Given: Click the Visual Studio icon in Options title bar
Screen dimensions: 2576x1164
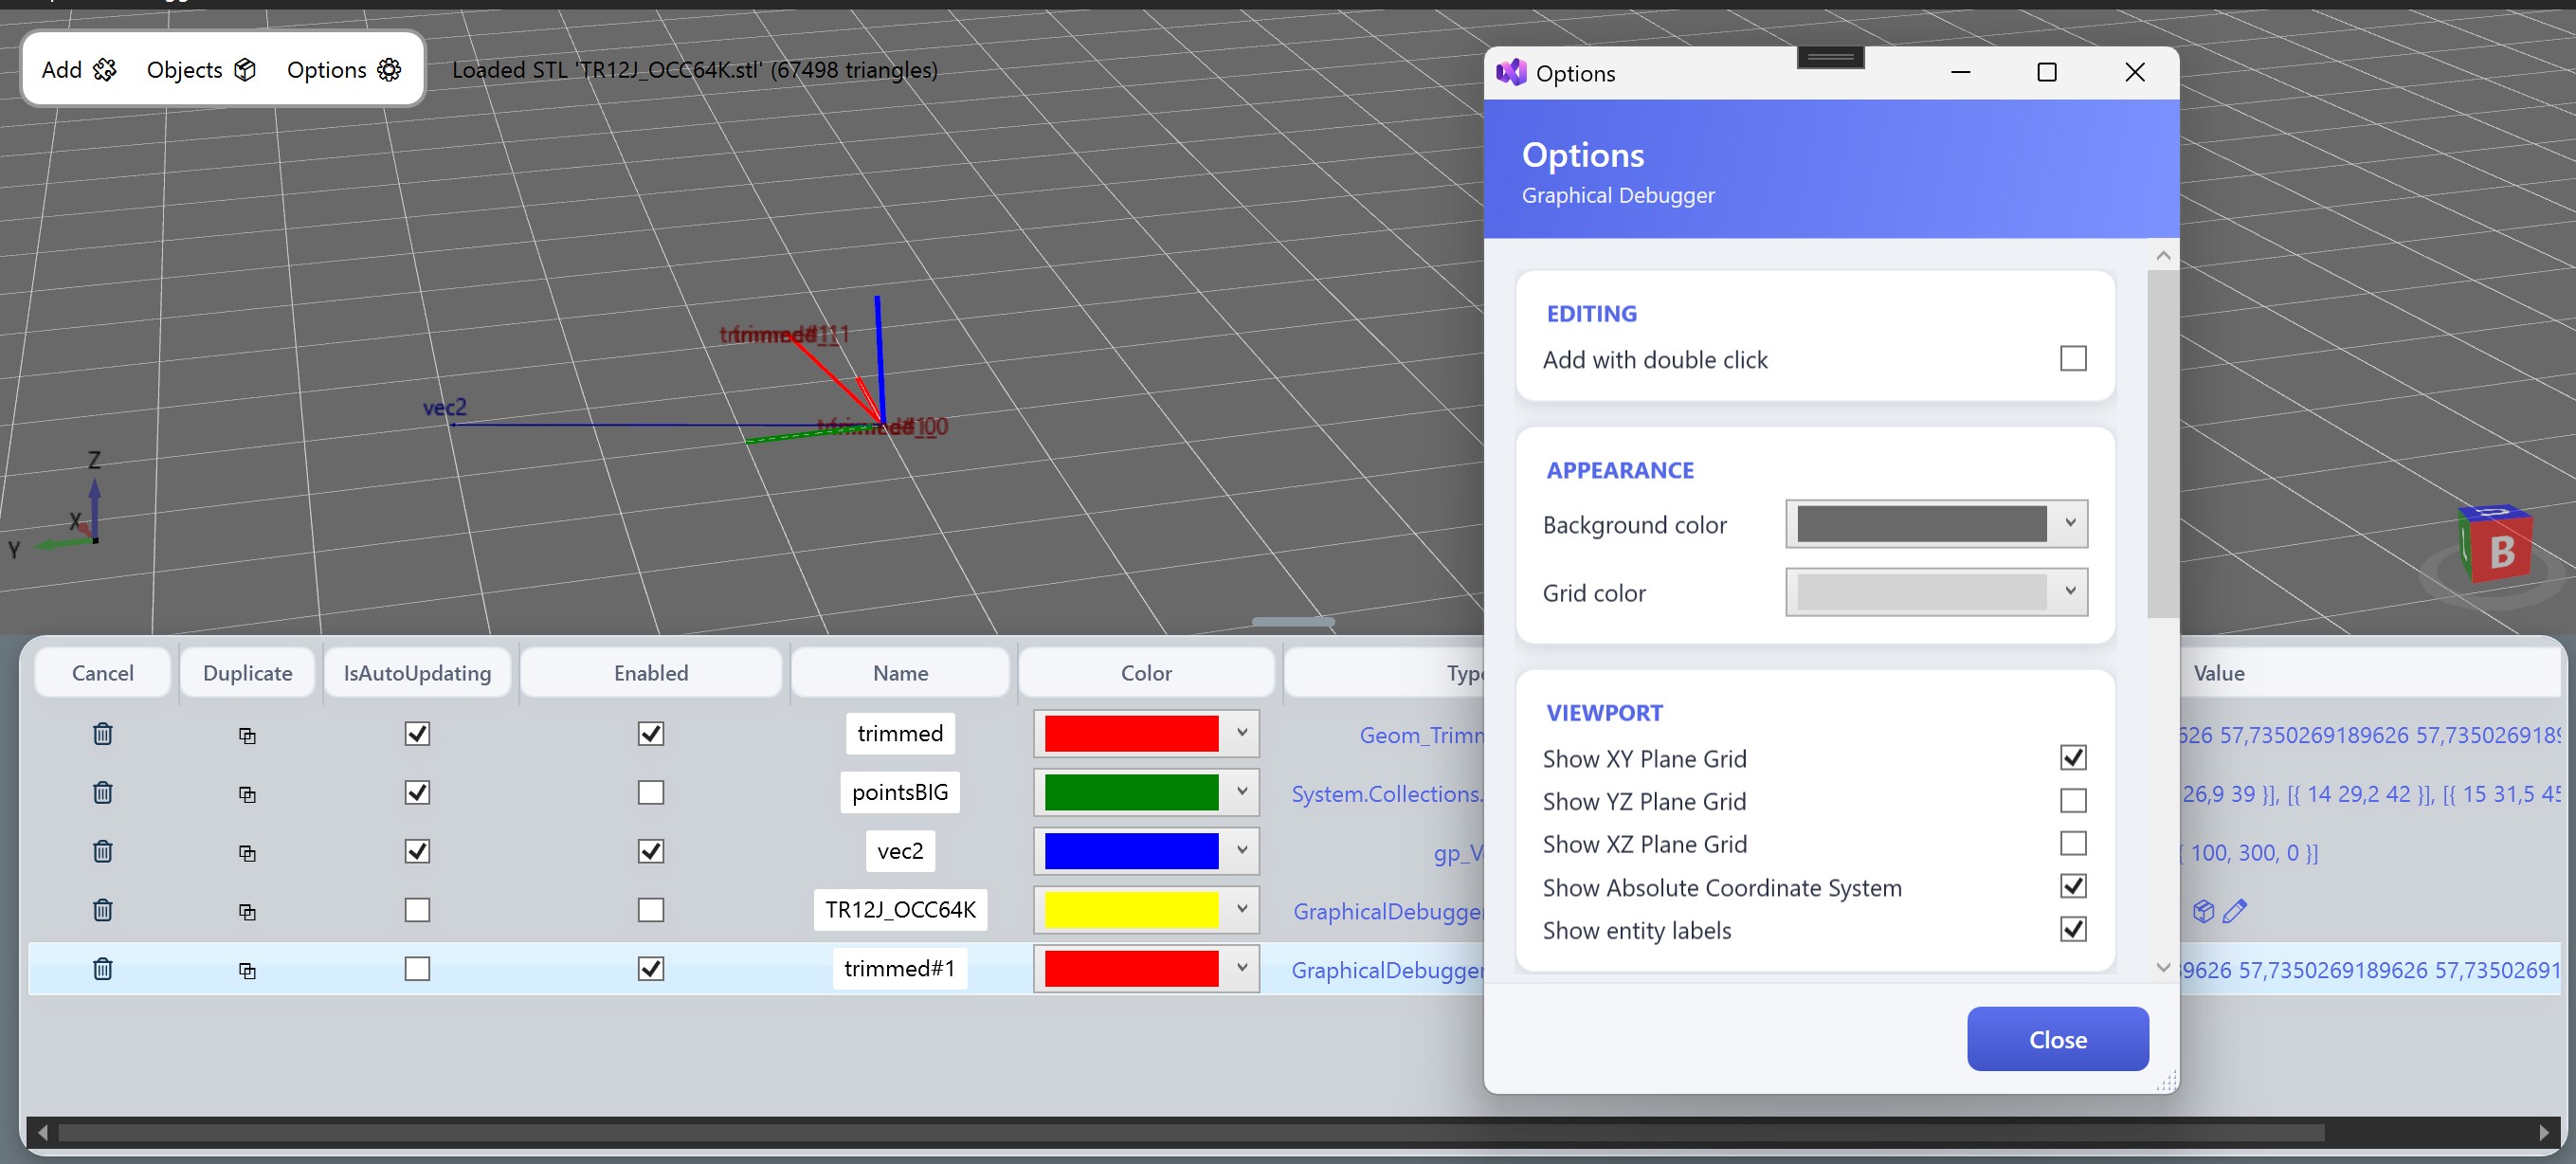Looking at the screenshot, I should coord(1511,73).
